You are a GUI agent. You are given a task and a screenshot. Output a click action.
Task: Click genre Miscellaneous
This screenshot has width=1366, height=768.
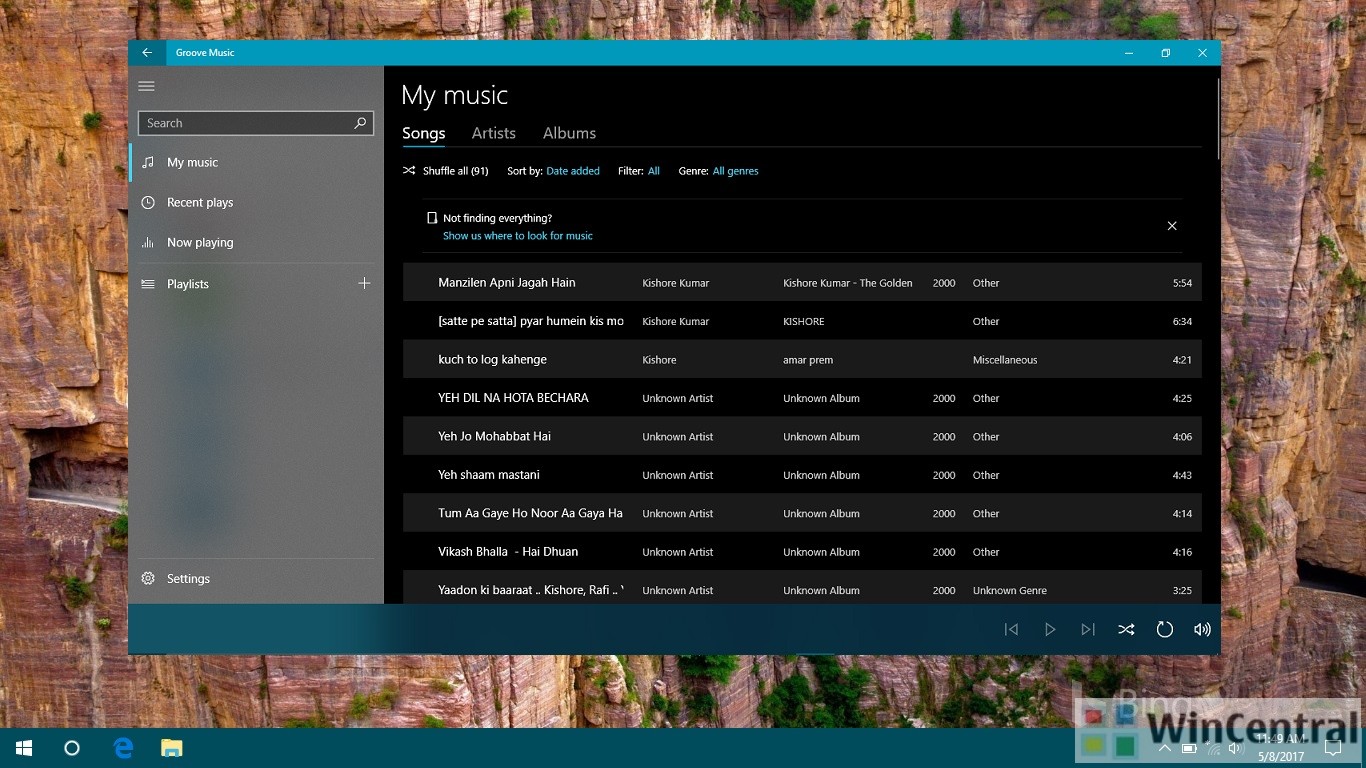pyautogui.click(x=1005, y=360)
